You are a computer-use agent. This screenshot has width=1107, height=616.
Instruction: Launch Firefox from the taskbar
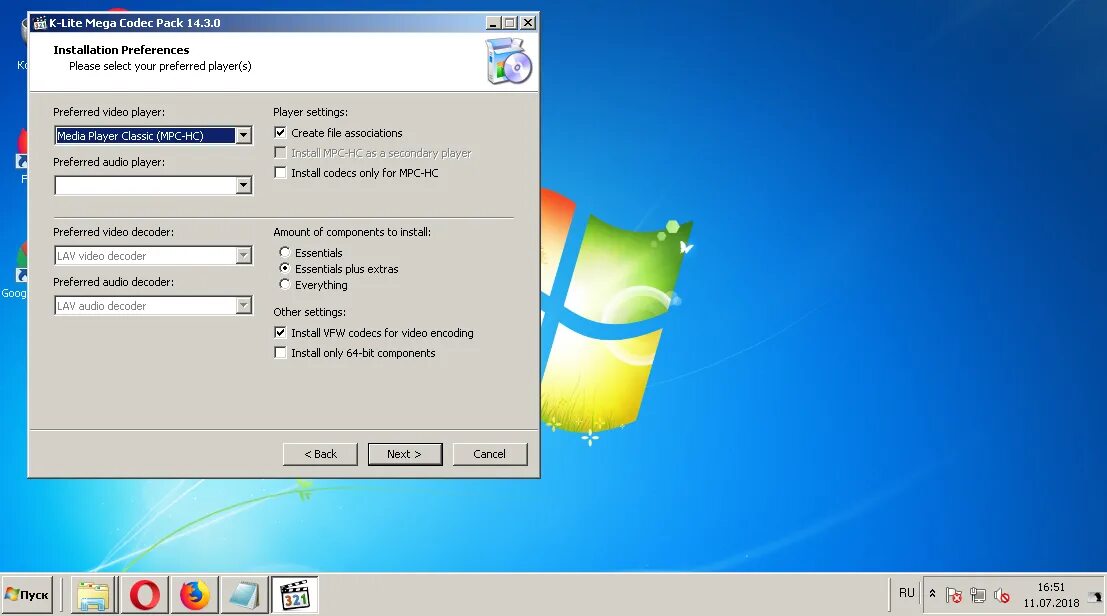pyautogui.click(x=194, y=595)
